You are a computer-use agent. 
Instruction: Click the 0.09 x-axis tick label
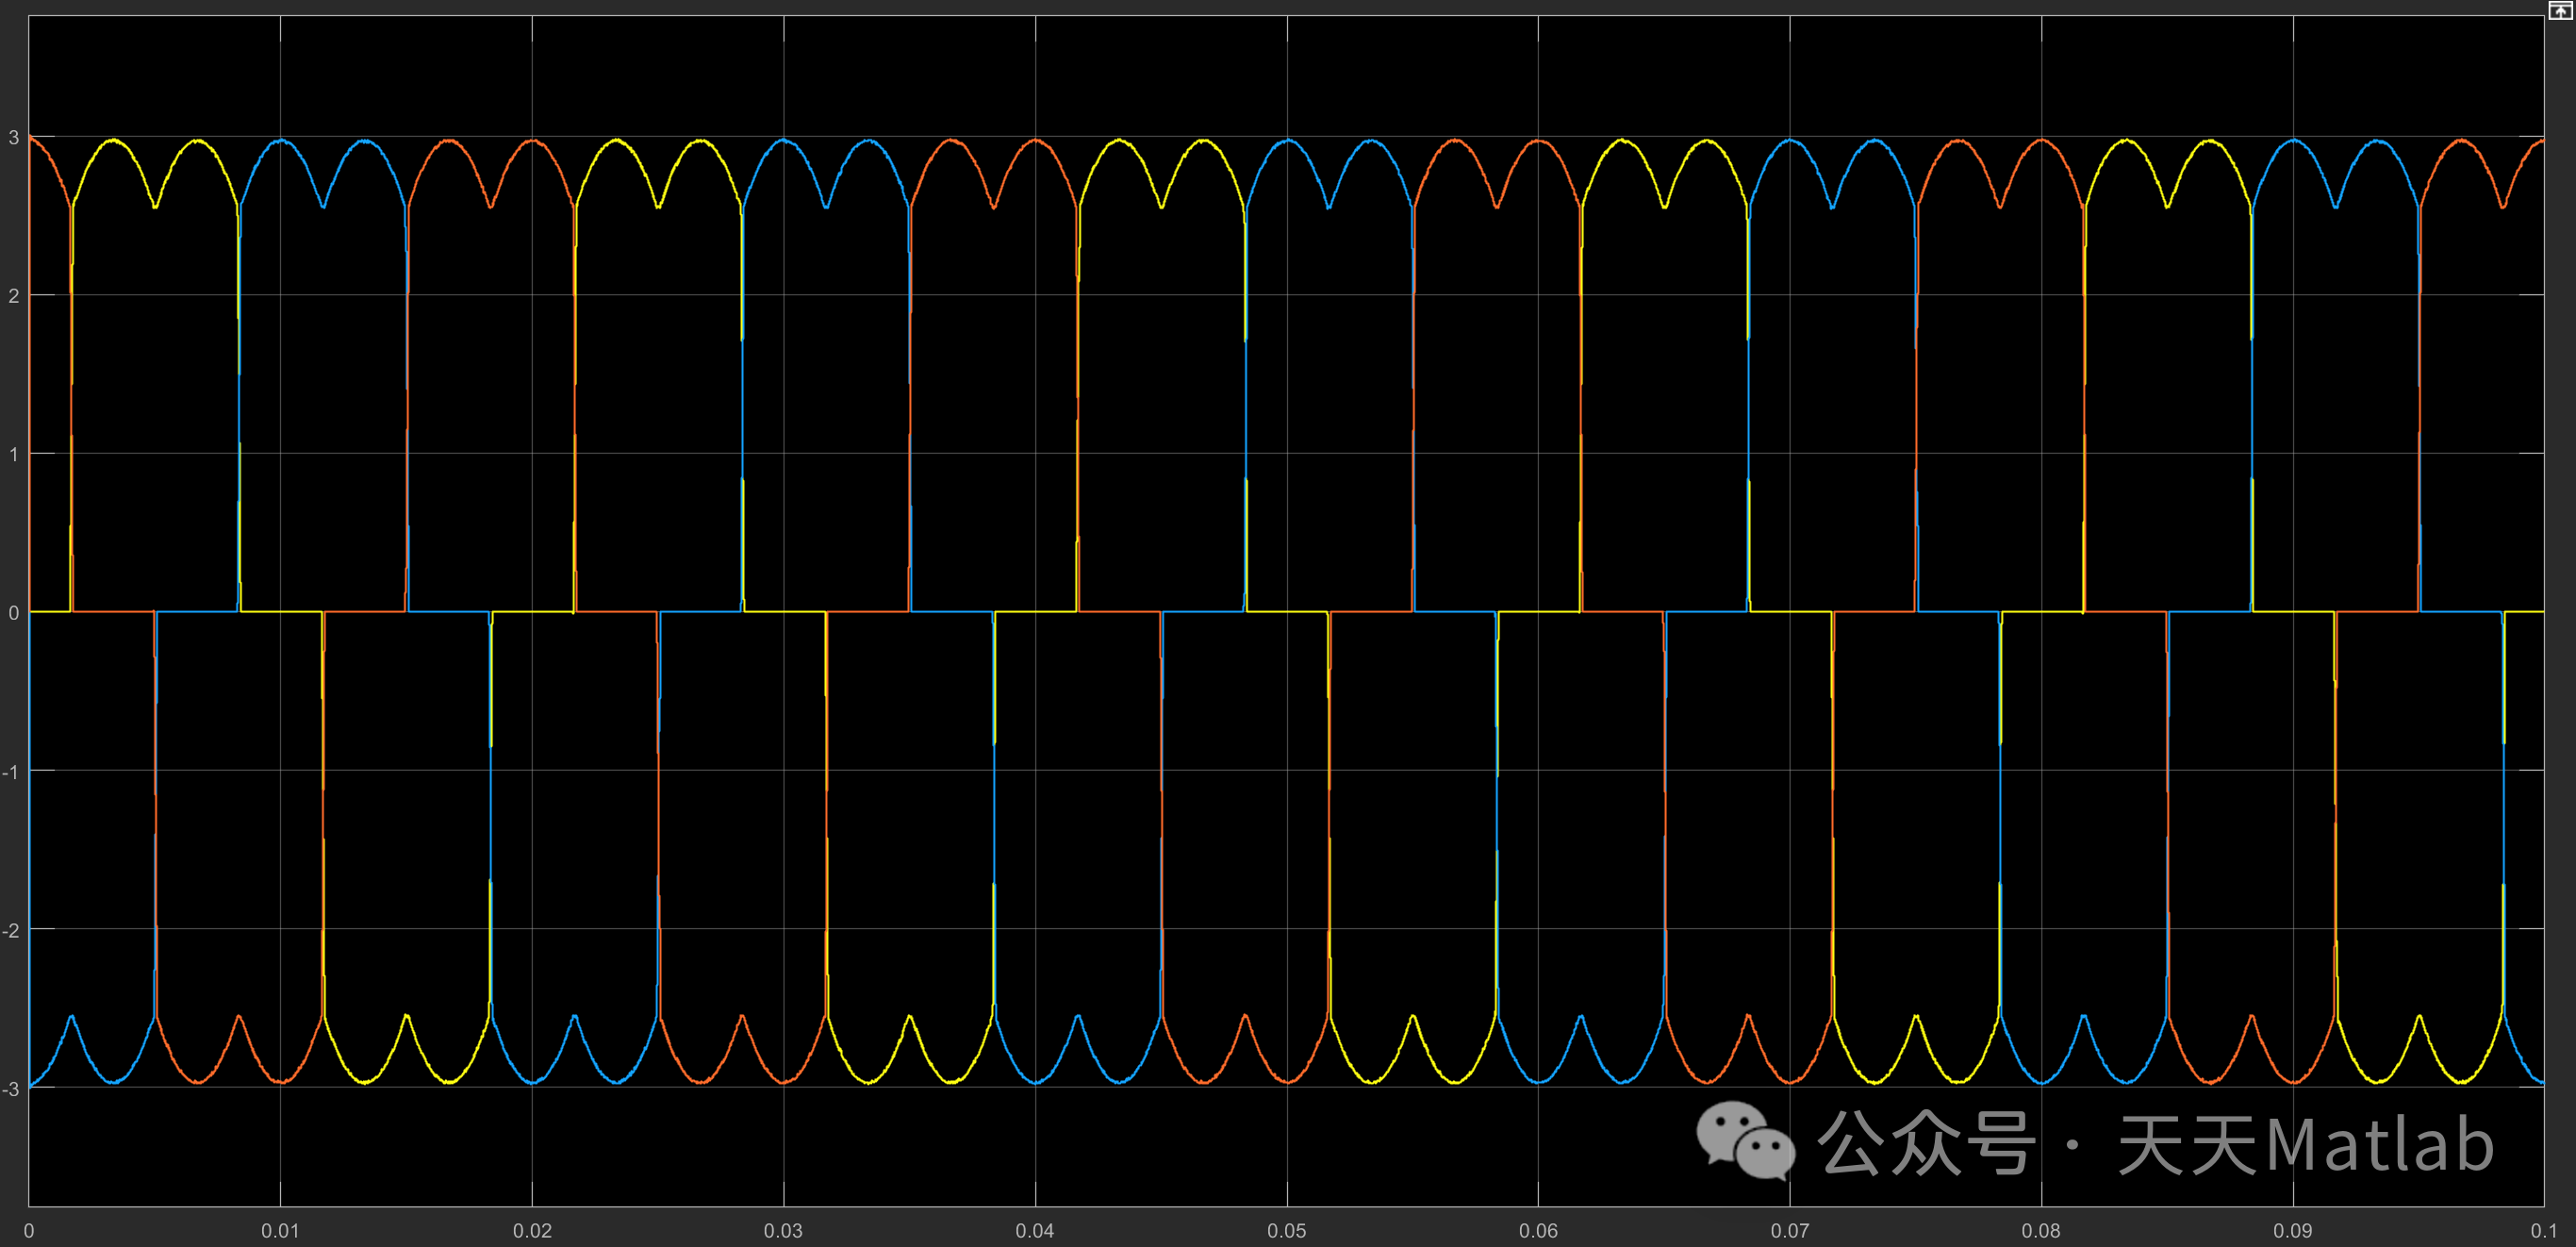[2293, 1231]
